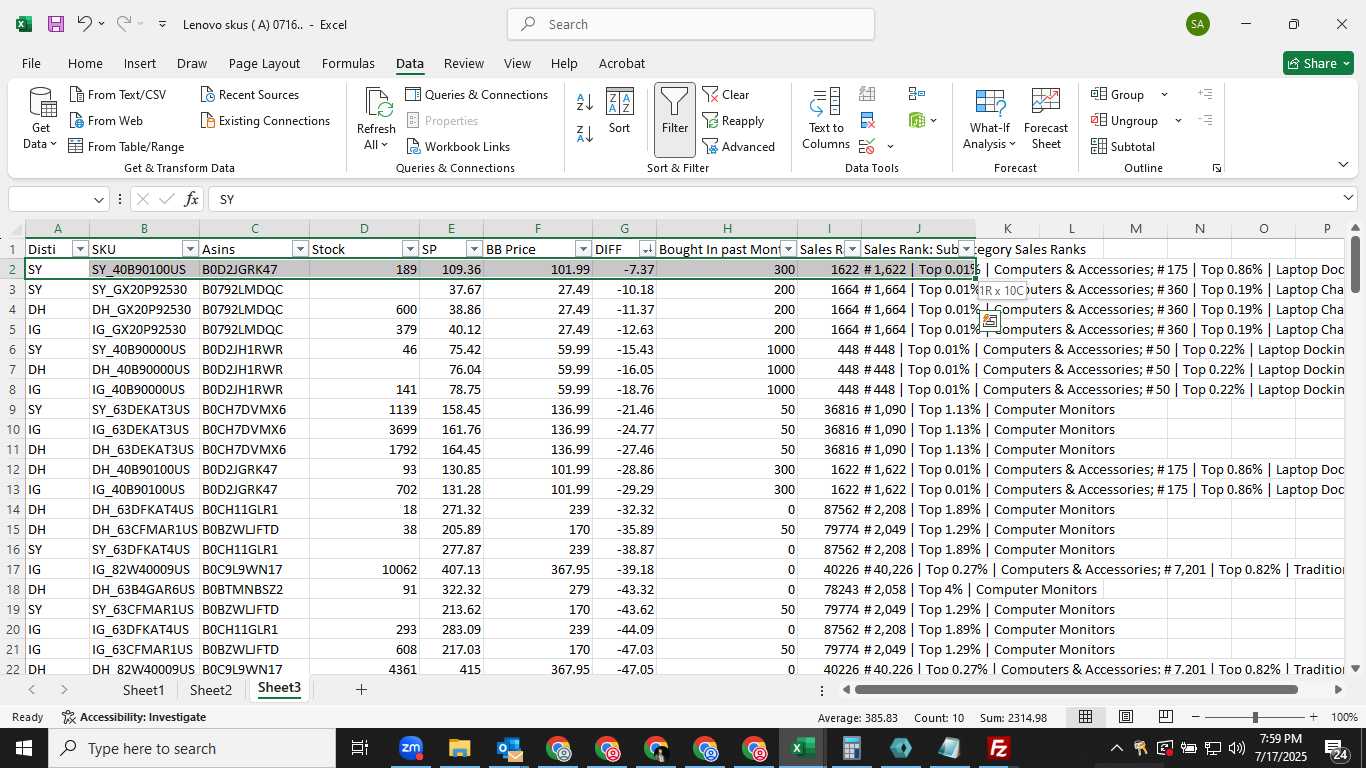Import data From Web
Screen dimensions: 1366x768
tap(106, 121)
